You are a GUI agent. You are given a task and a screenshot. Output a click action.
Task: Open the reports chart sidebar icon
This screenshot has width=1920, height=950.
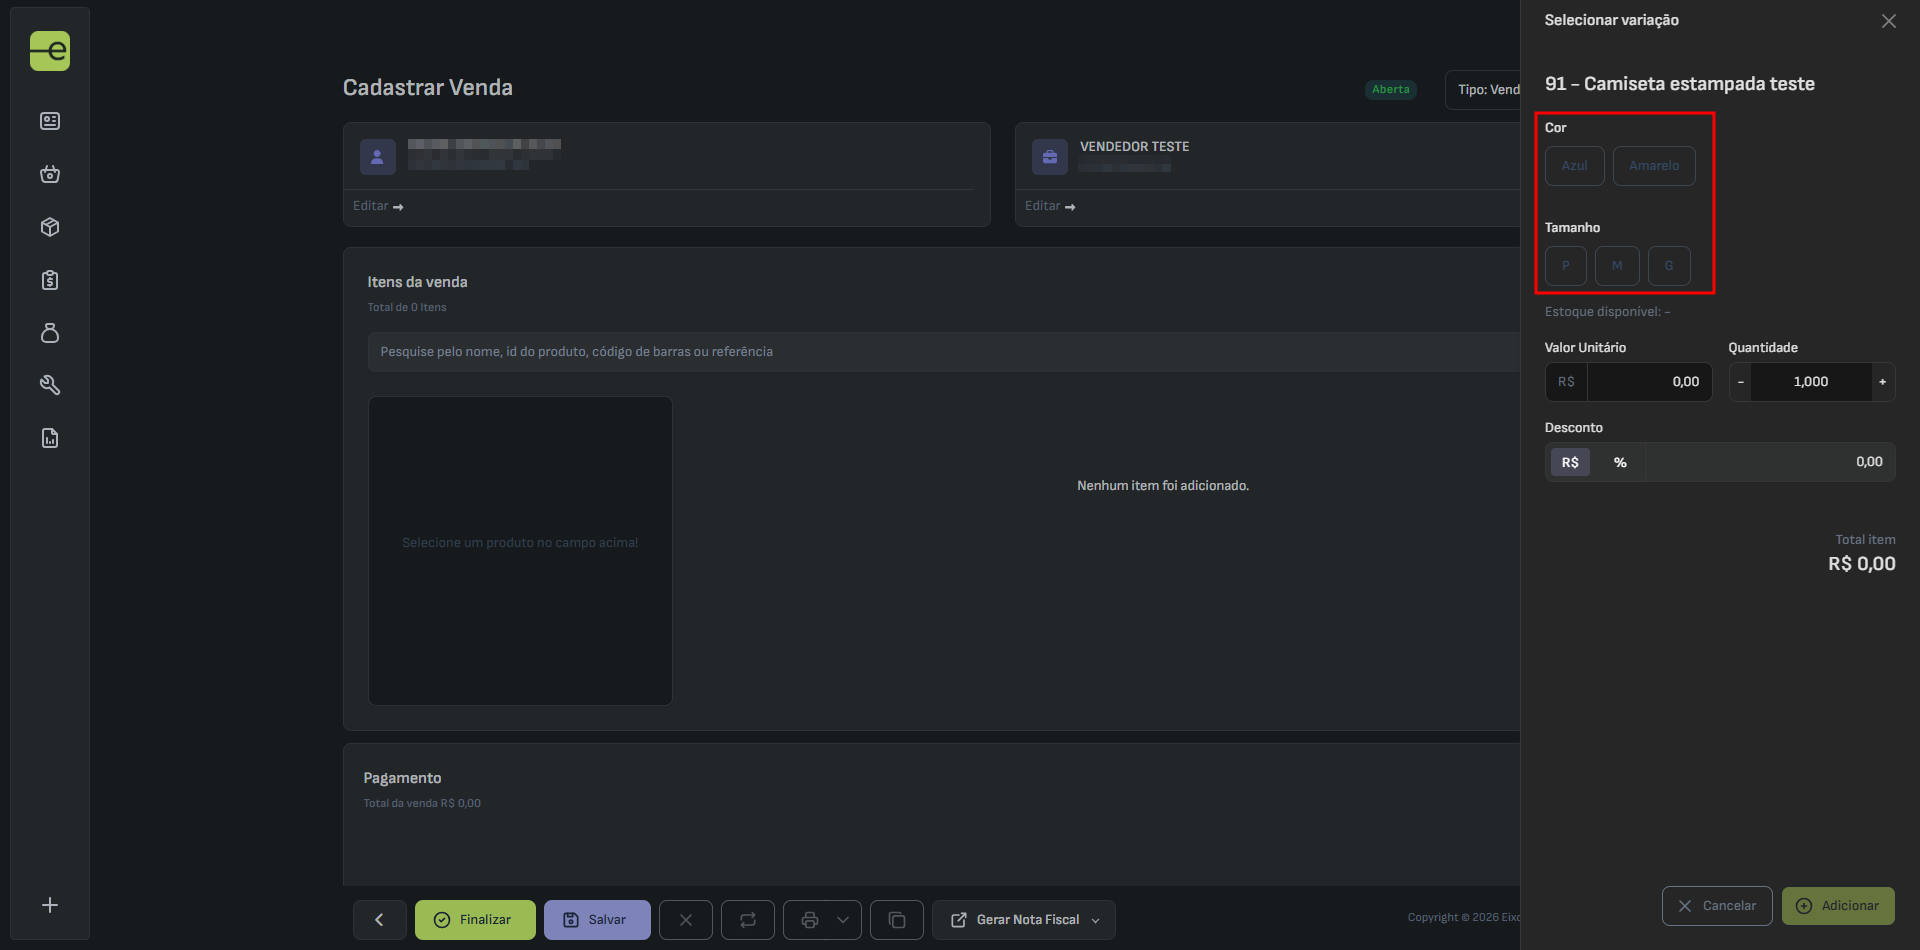point(50,438)
